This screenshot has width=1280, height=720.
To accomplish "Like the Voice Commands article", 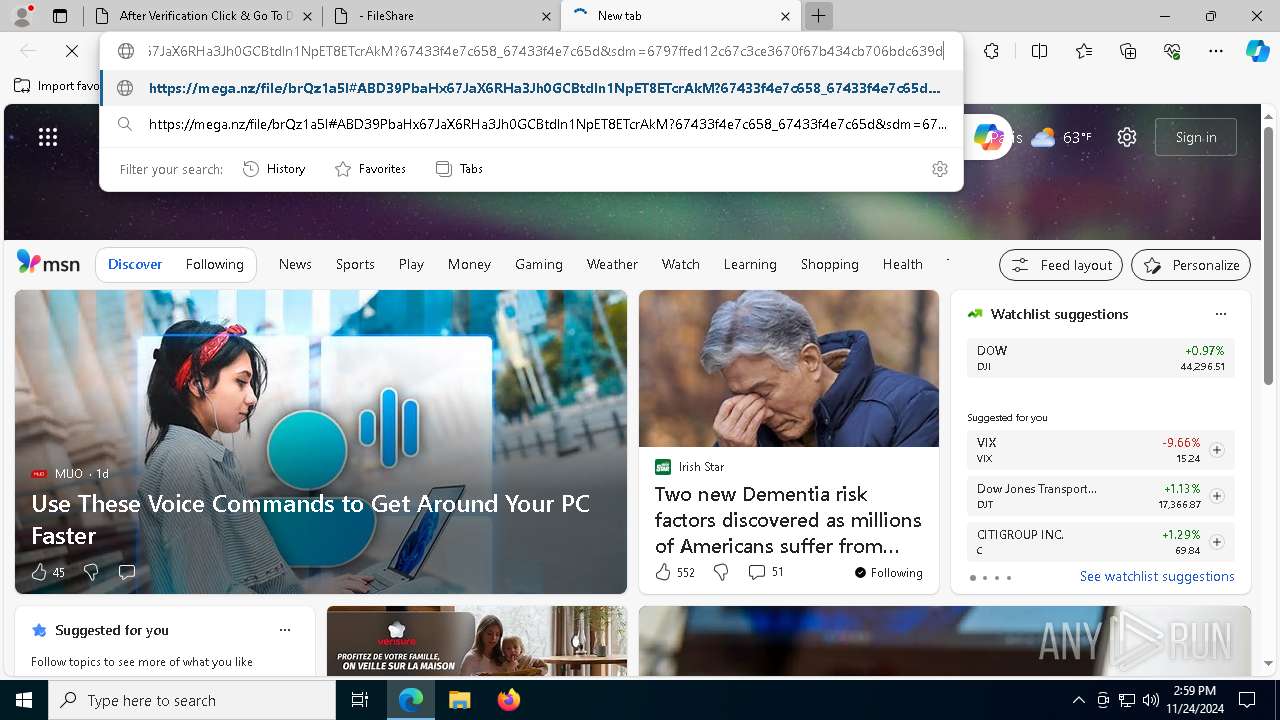I will click(x=47, y=572).
